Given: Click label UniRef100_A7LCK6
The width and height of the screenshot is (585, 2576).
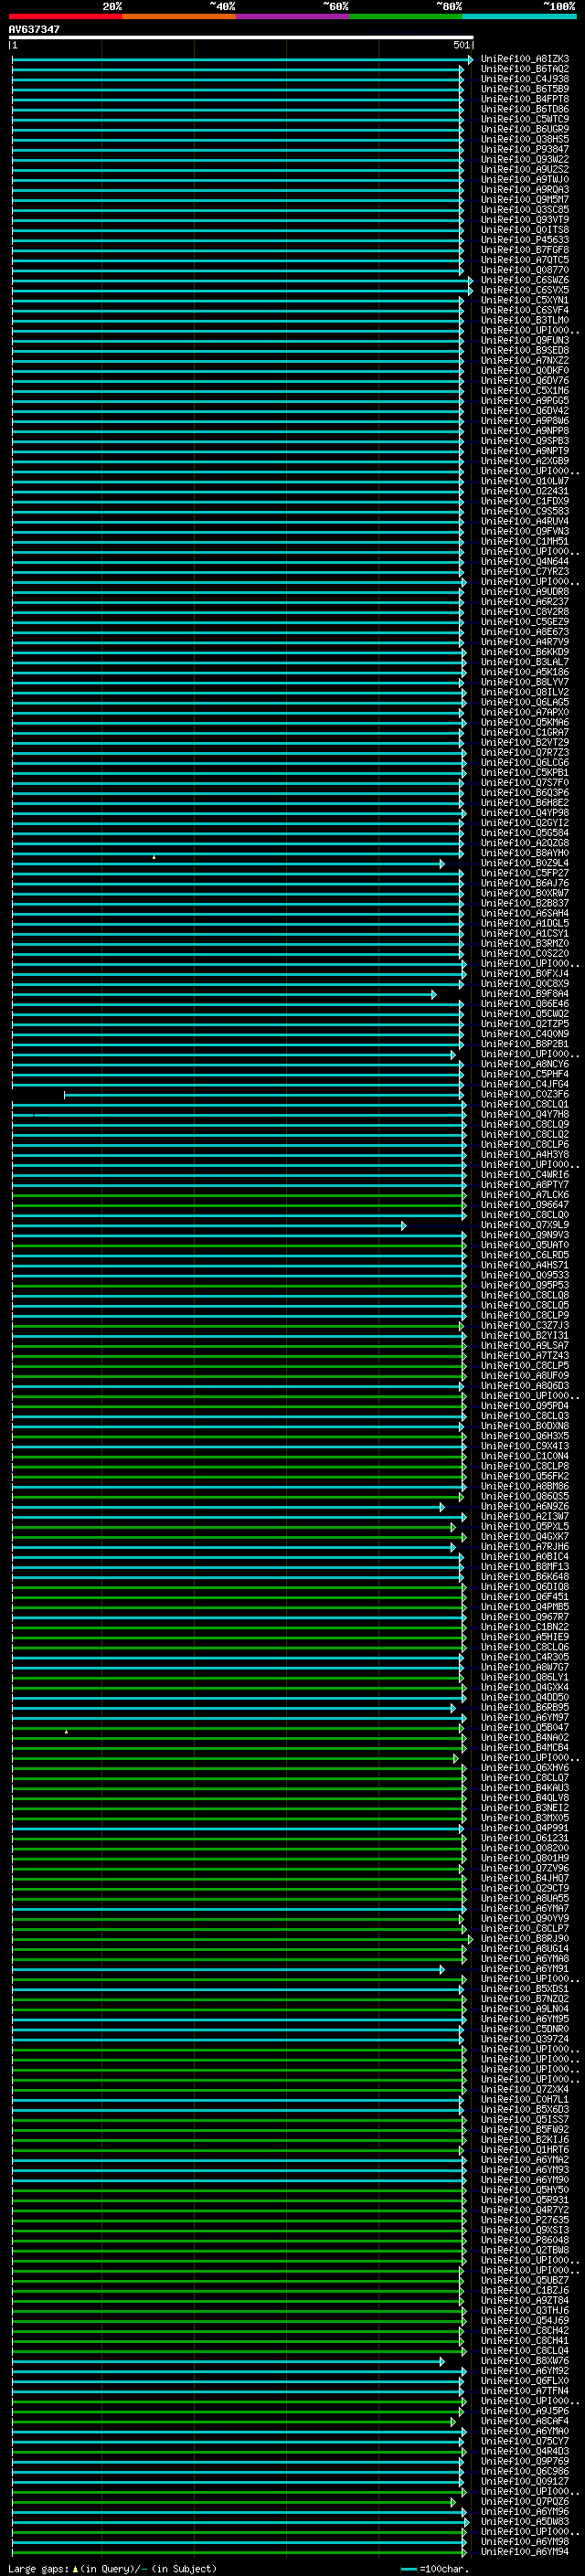Looking at the screenshot, I should (524, 1195).
